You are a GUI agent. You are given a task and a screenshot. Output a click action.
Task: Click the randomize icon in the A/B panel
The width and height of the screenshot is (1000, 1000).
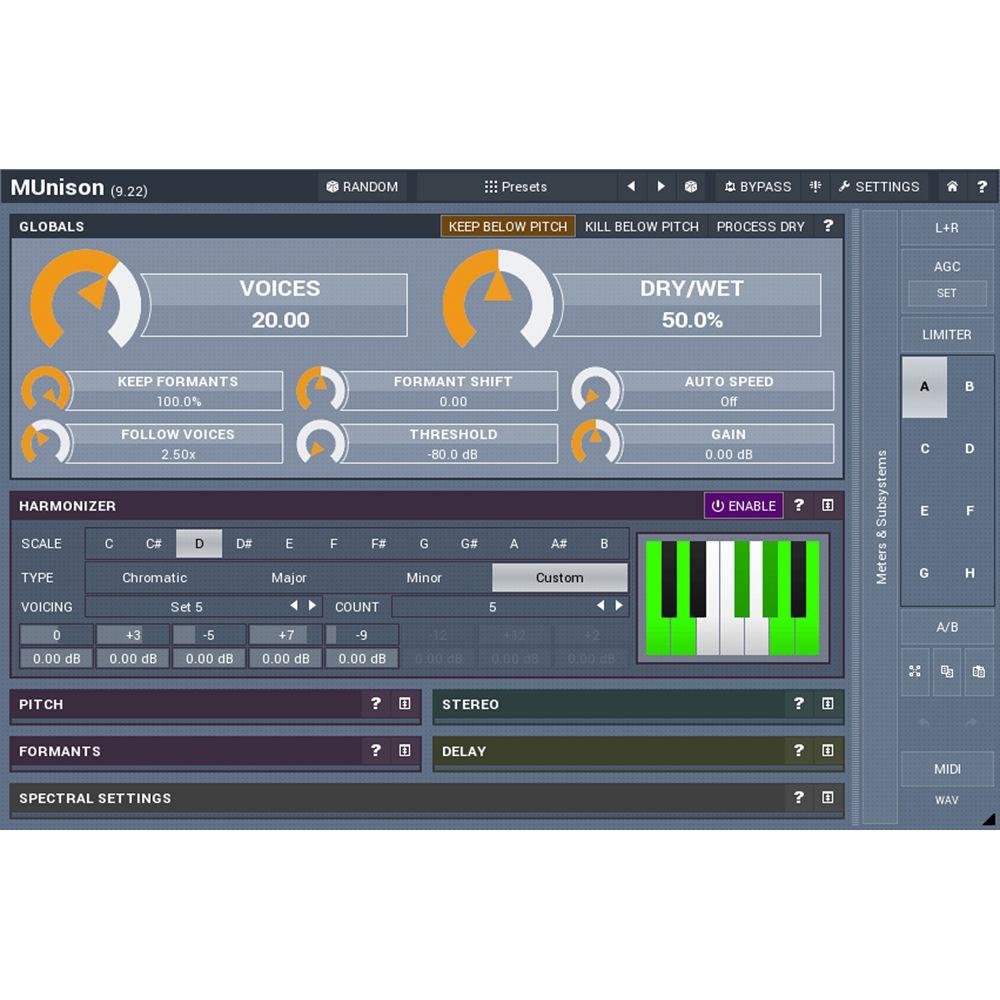(x=915, y=672)
